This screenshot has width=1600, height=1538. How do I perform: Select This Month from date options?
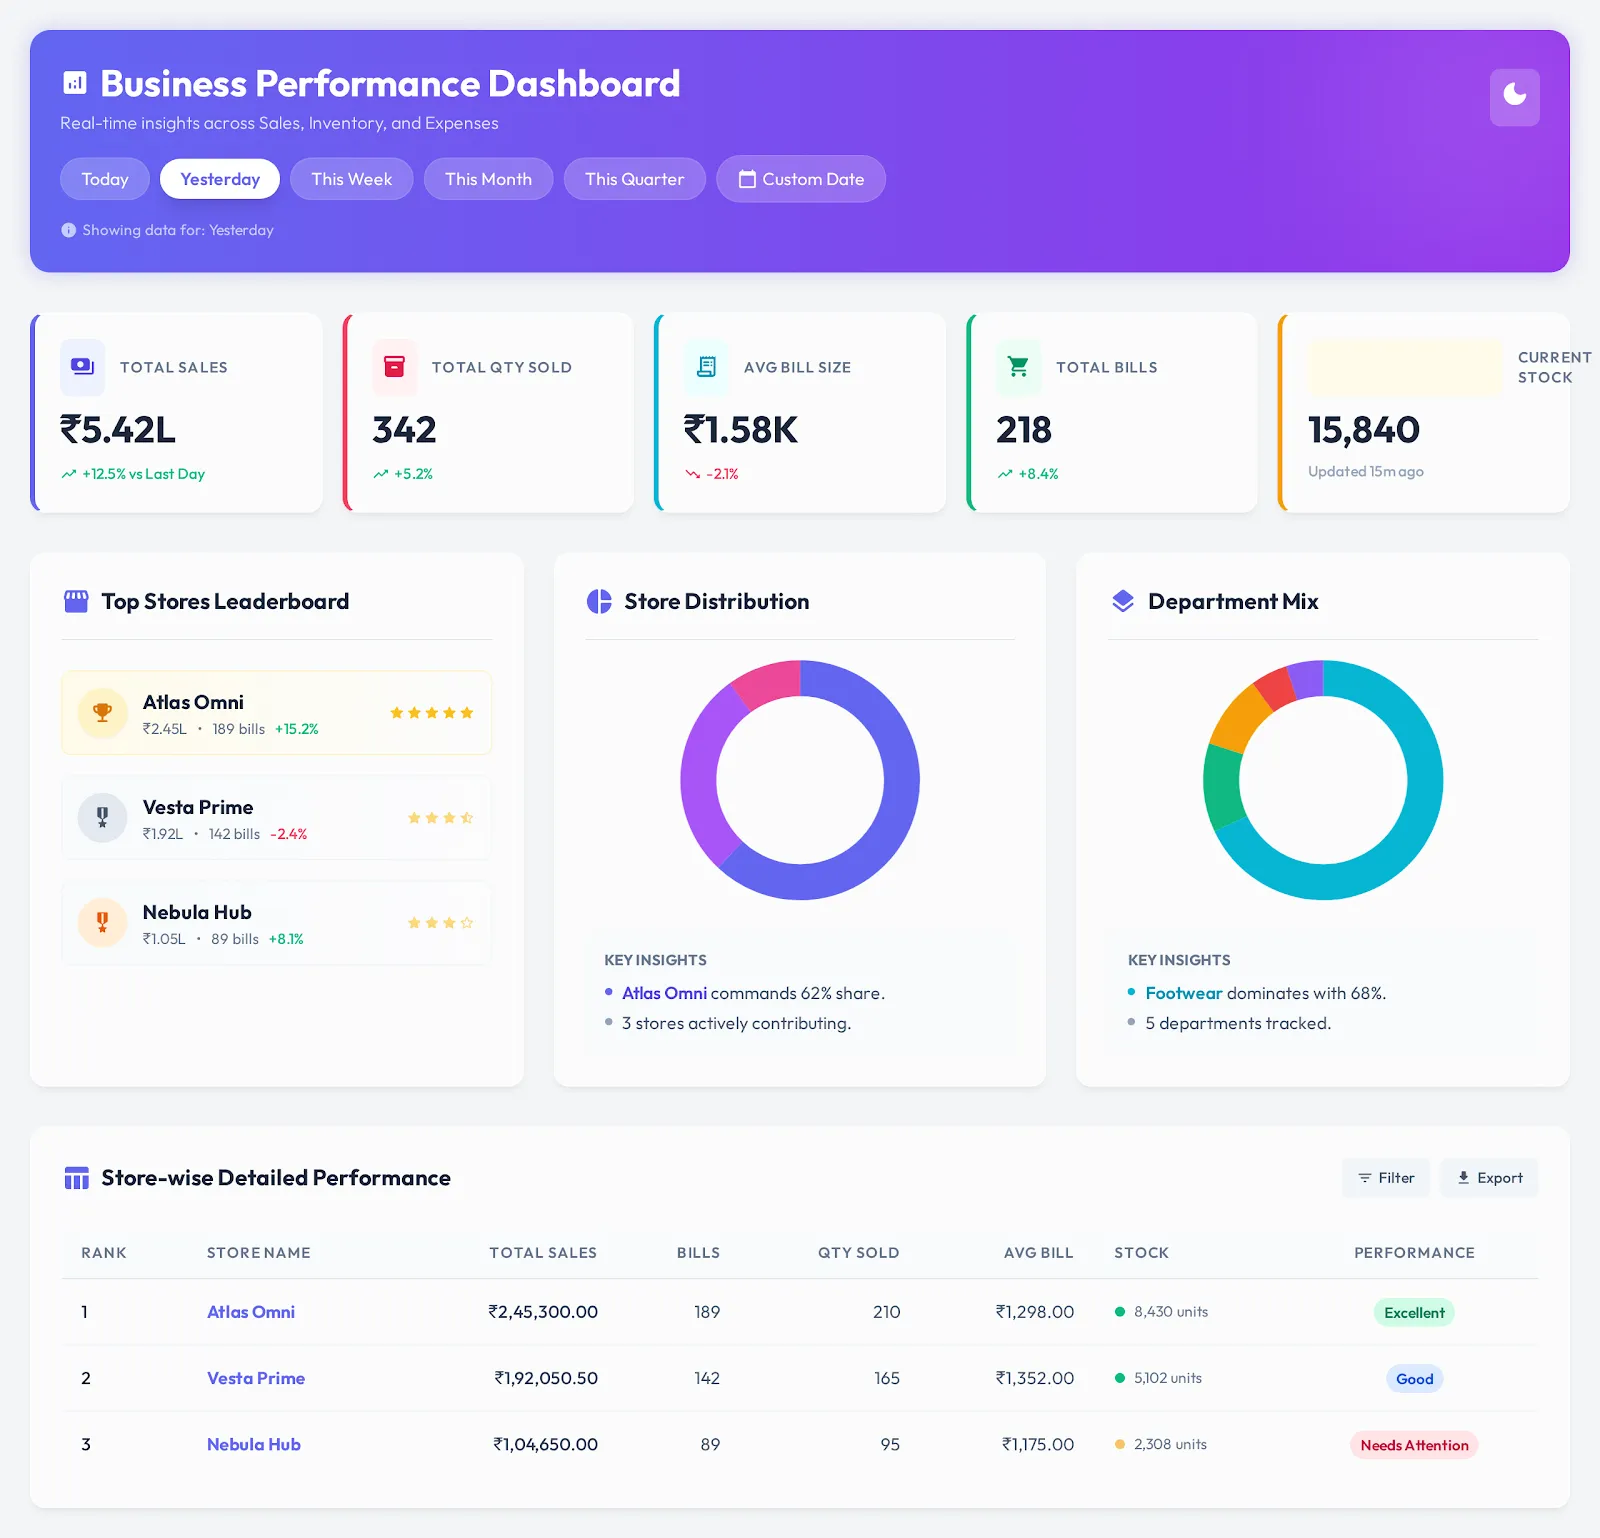[x=488, y=179]
